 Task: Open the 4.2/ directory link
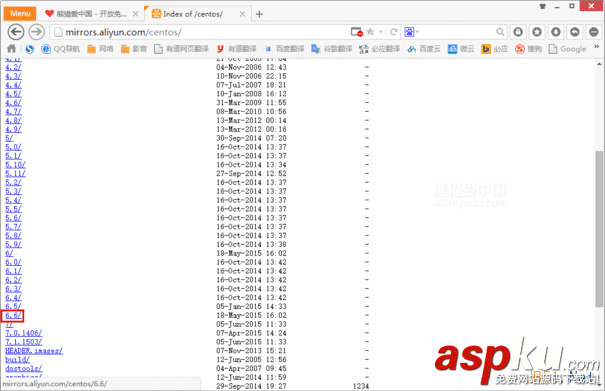point(13,67)
